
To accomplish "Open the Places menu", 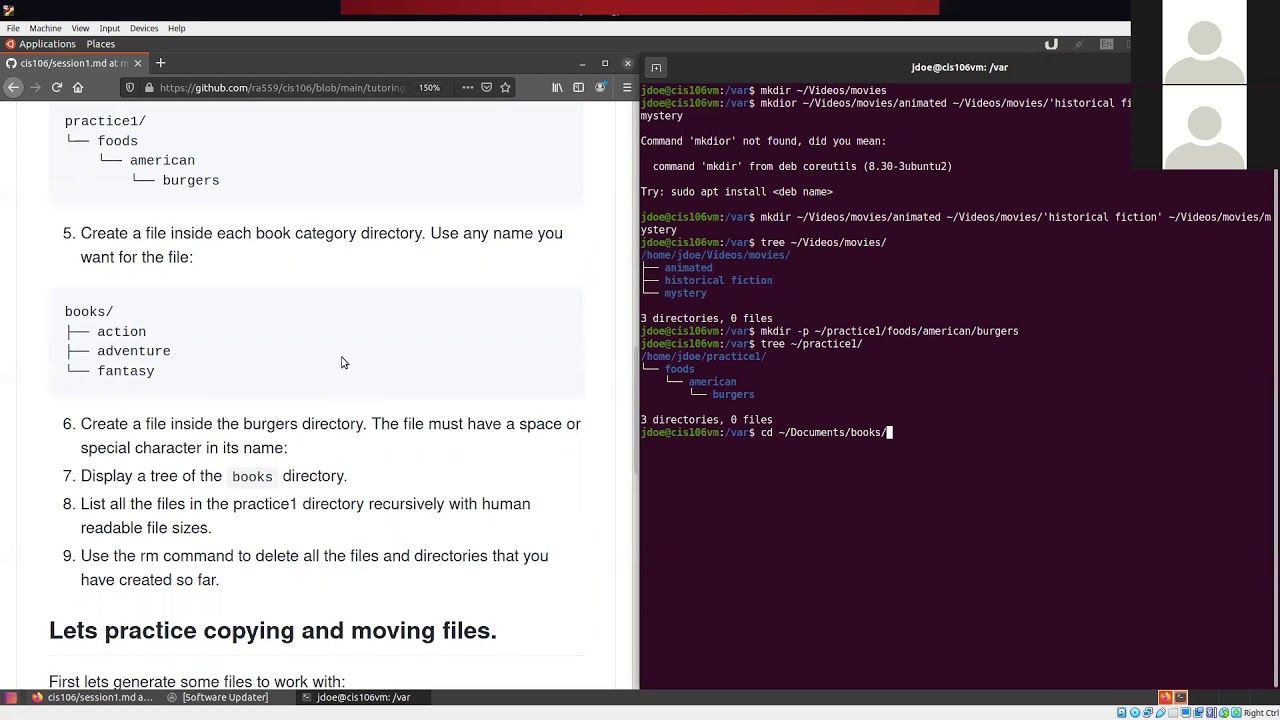I will pyautogui.click(x=100, y=44).
